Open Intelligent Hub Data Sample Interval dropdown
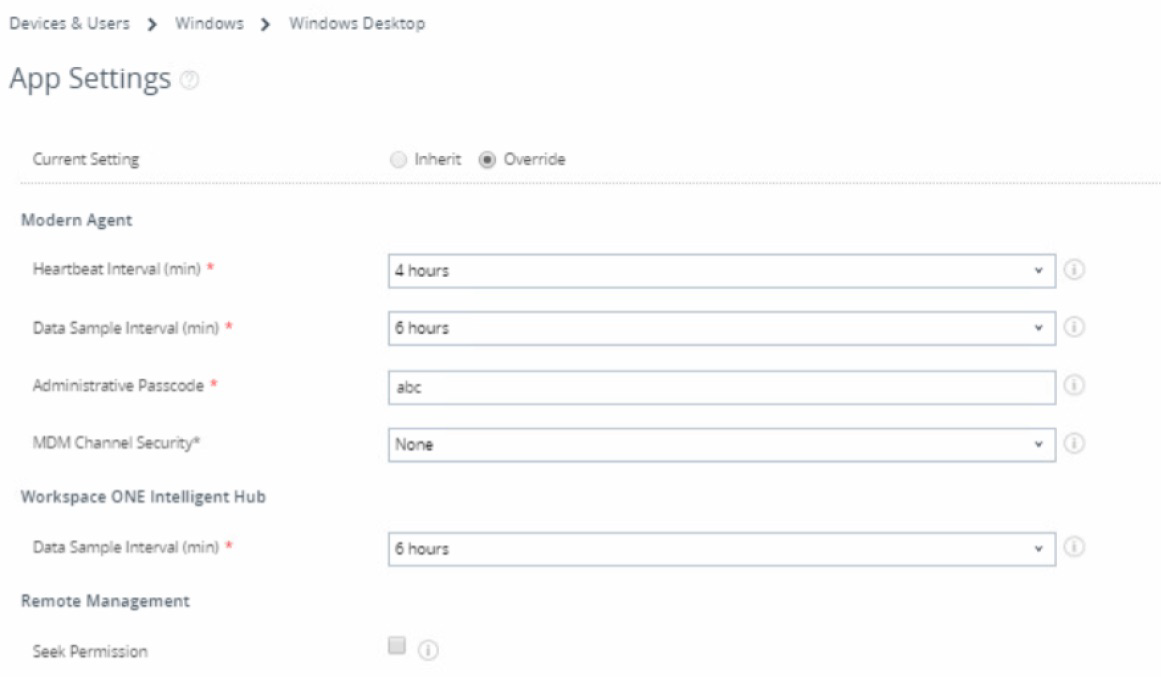 (720, 549)
